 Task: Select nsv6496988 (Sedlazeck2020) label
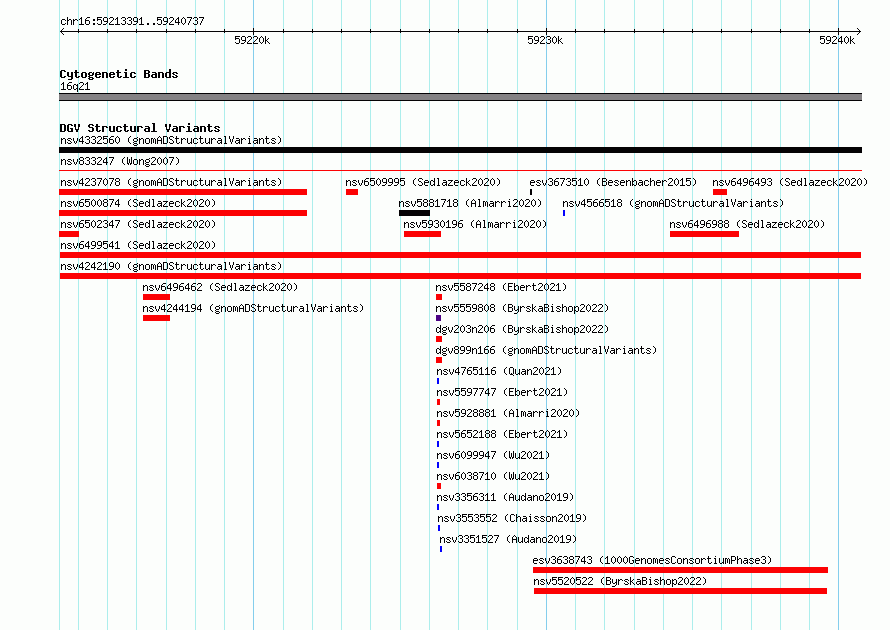747,224
